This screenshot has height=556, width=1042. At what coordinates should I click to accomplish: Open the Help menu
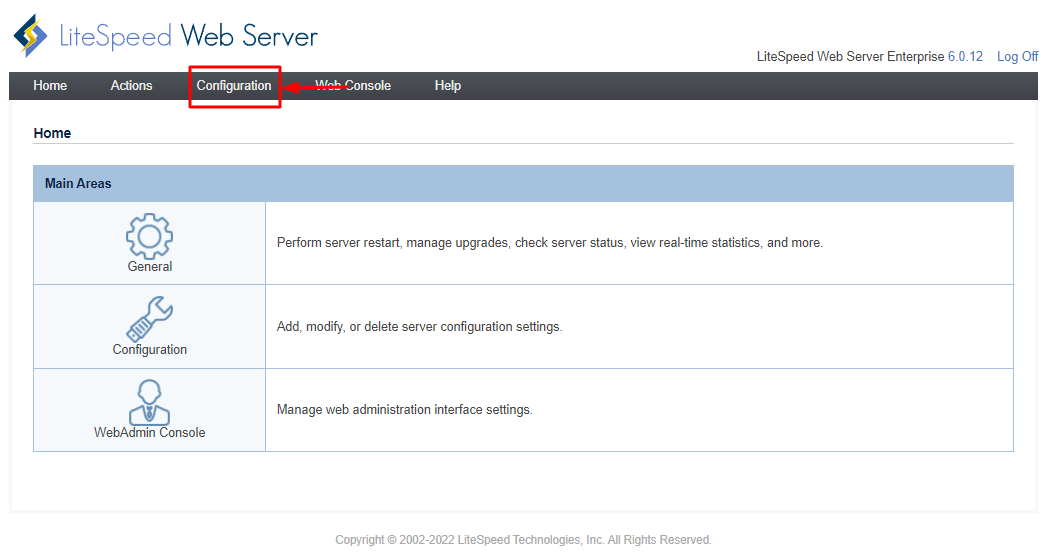coord(447,86)
